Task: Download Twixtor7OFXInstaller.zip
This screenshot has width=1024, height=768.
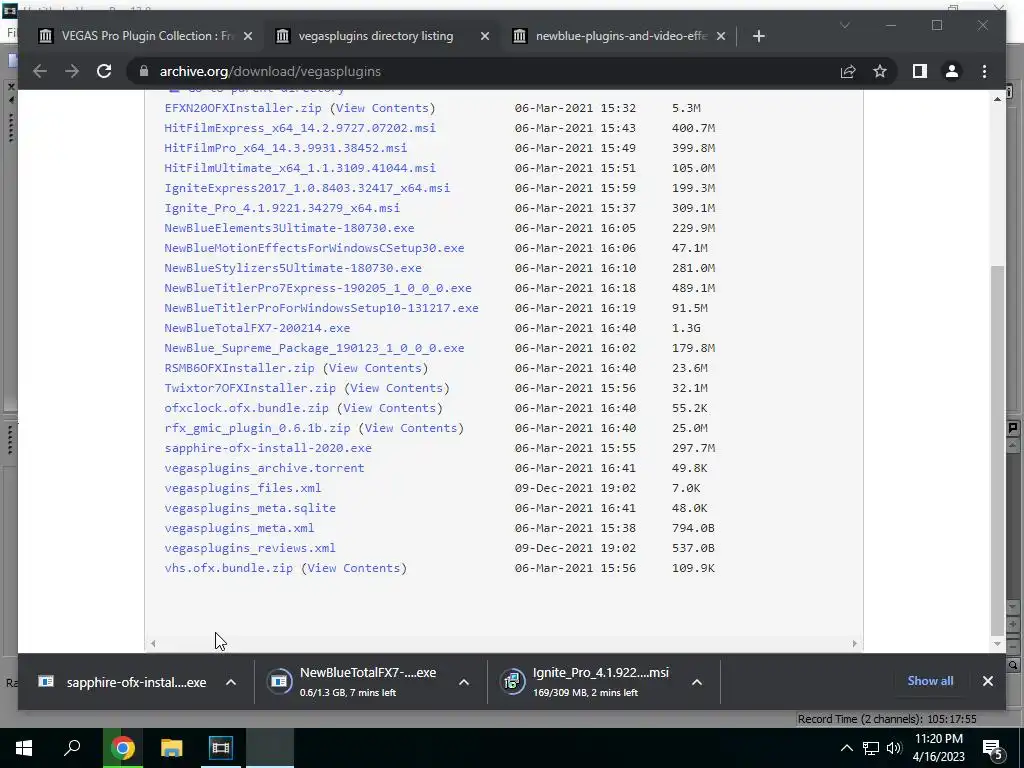Action: (x=249, y=388)
